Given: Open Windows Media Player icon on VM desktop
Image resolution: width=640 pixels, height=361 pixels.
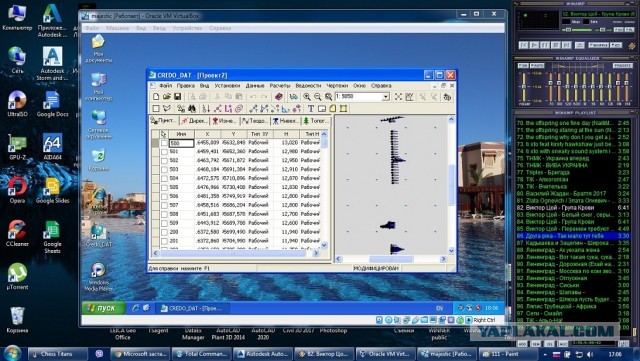Looking at the screenshot, I should [x=98, y=277].
